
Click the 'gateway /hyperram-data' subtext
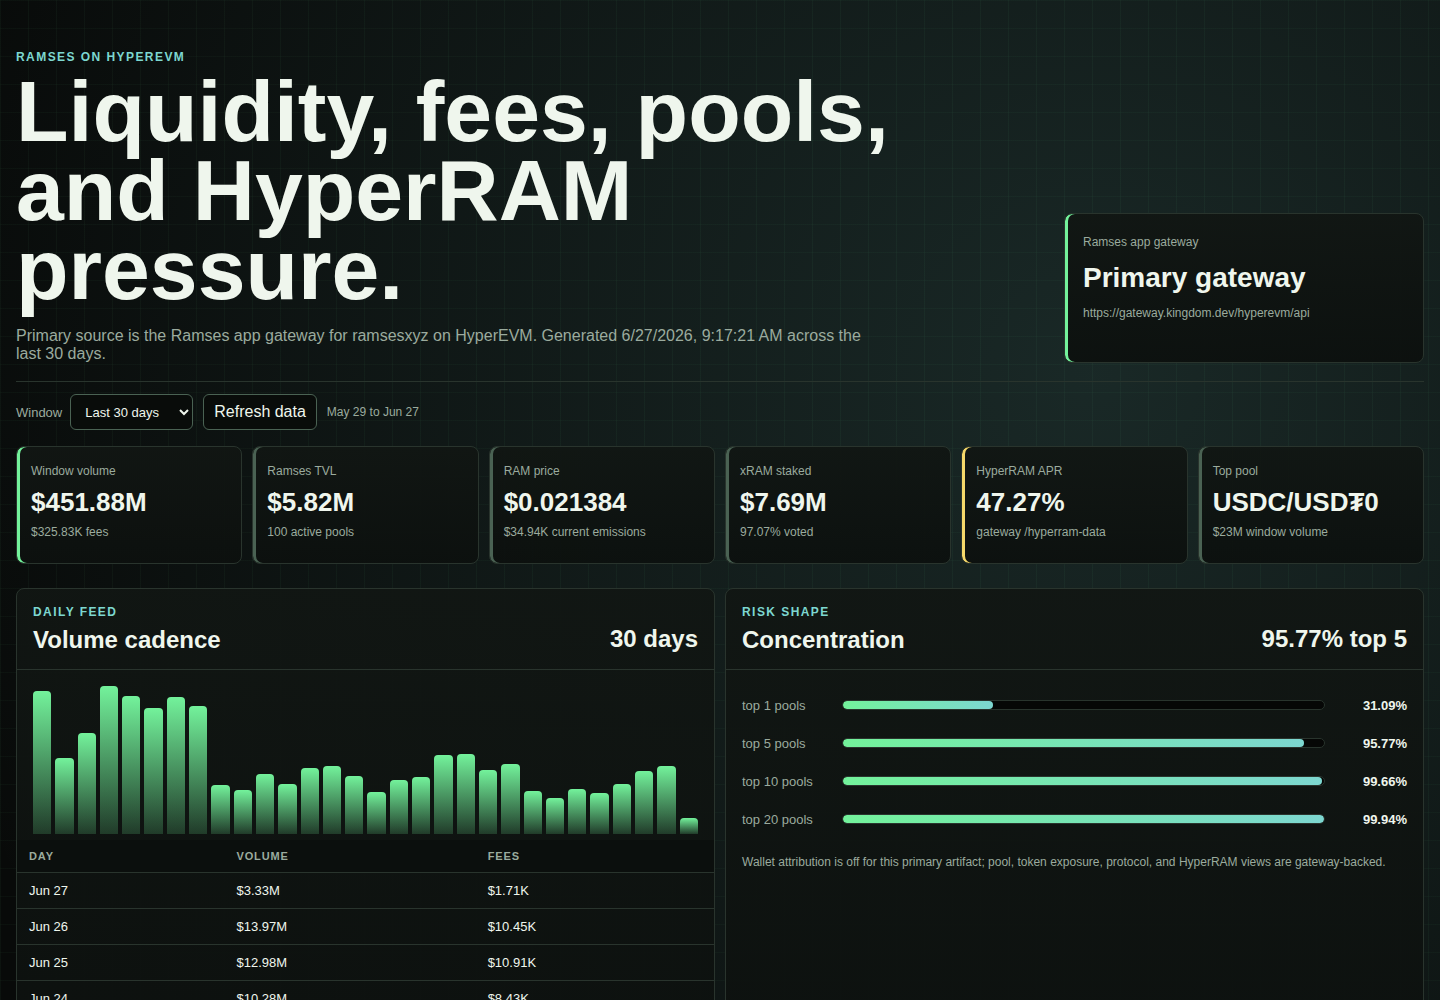pos(1041,532)
